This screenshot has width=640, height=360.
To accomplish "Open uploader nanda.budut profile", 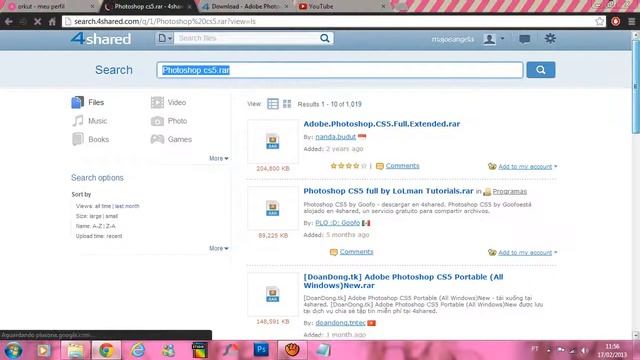I will 336,137.
